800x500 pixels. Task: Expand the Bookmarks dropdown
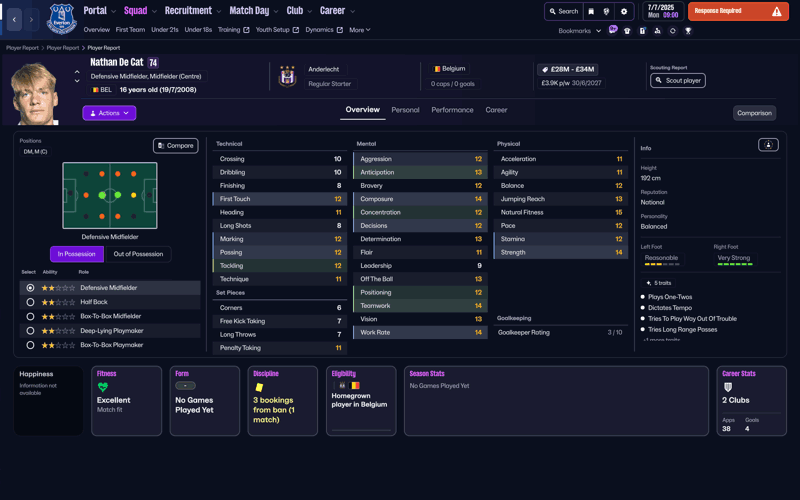tap(580, 31)
